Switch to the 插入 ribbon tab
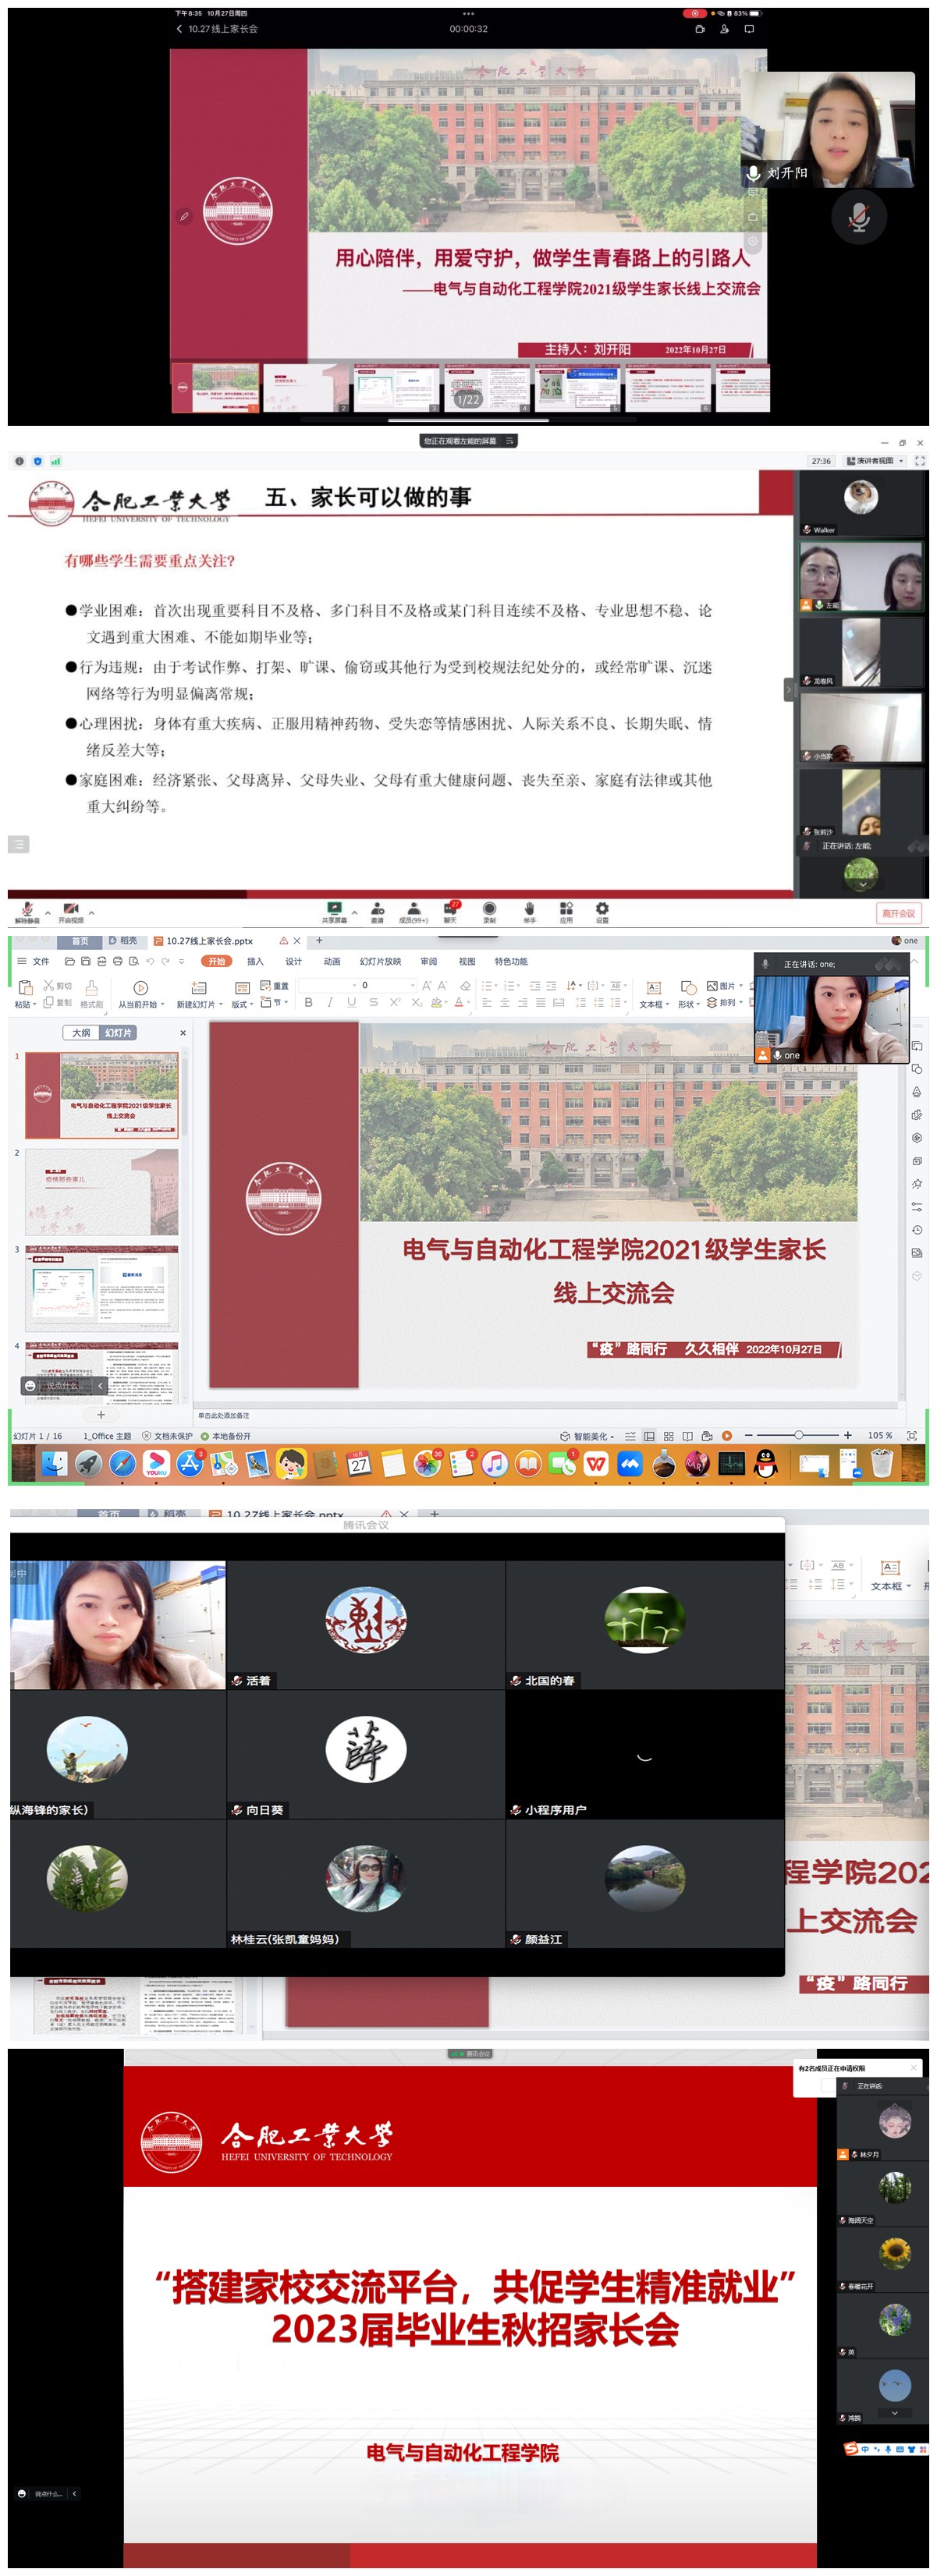The width and height of the screenshot is (937, 2576). [255, 961]
